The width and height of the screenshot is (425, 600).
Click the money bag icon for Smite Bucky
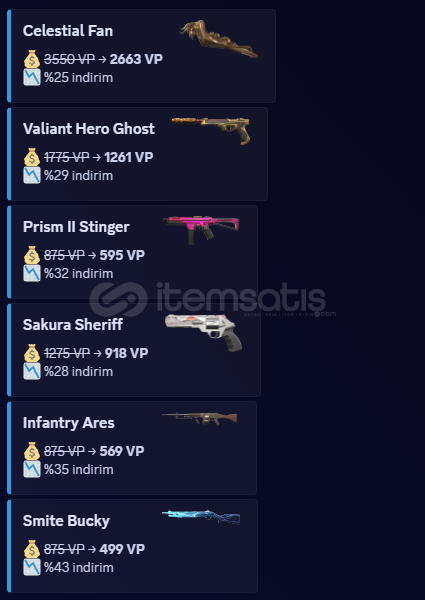click(x=32, y=549)
